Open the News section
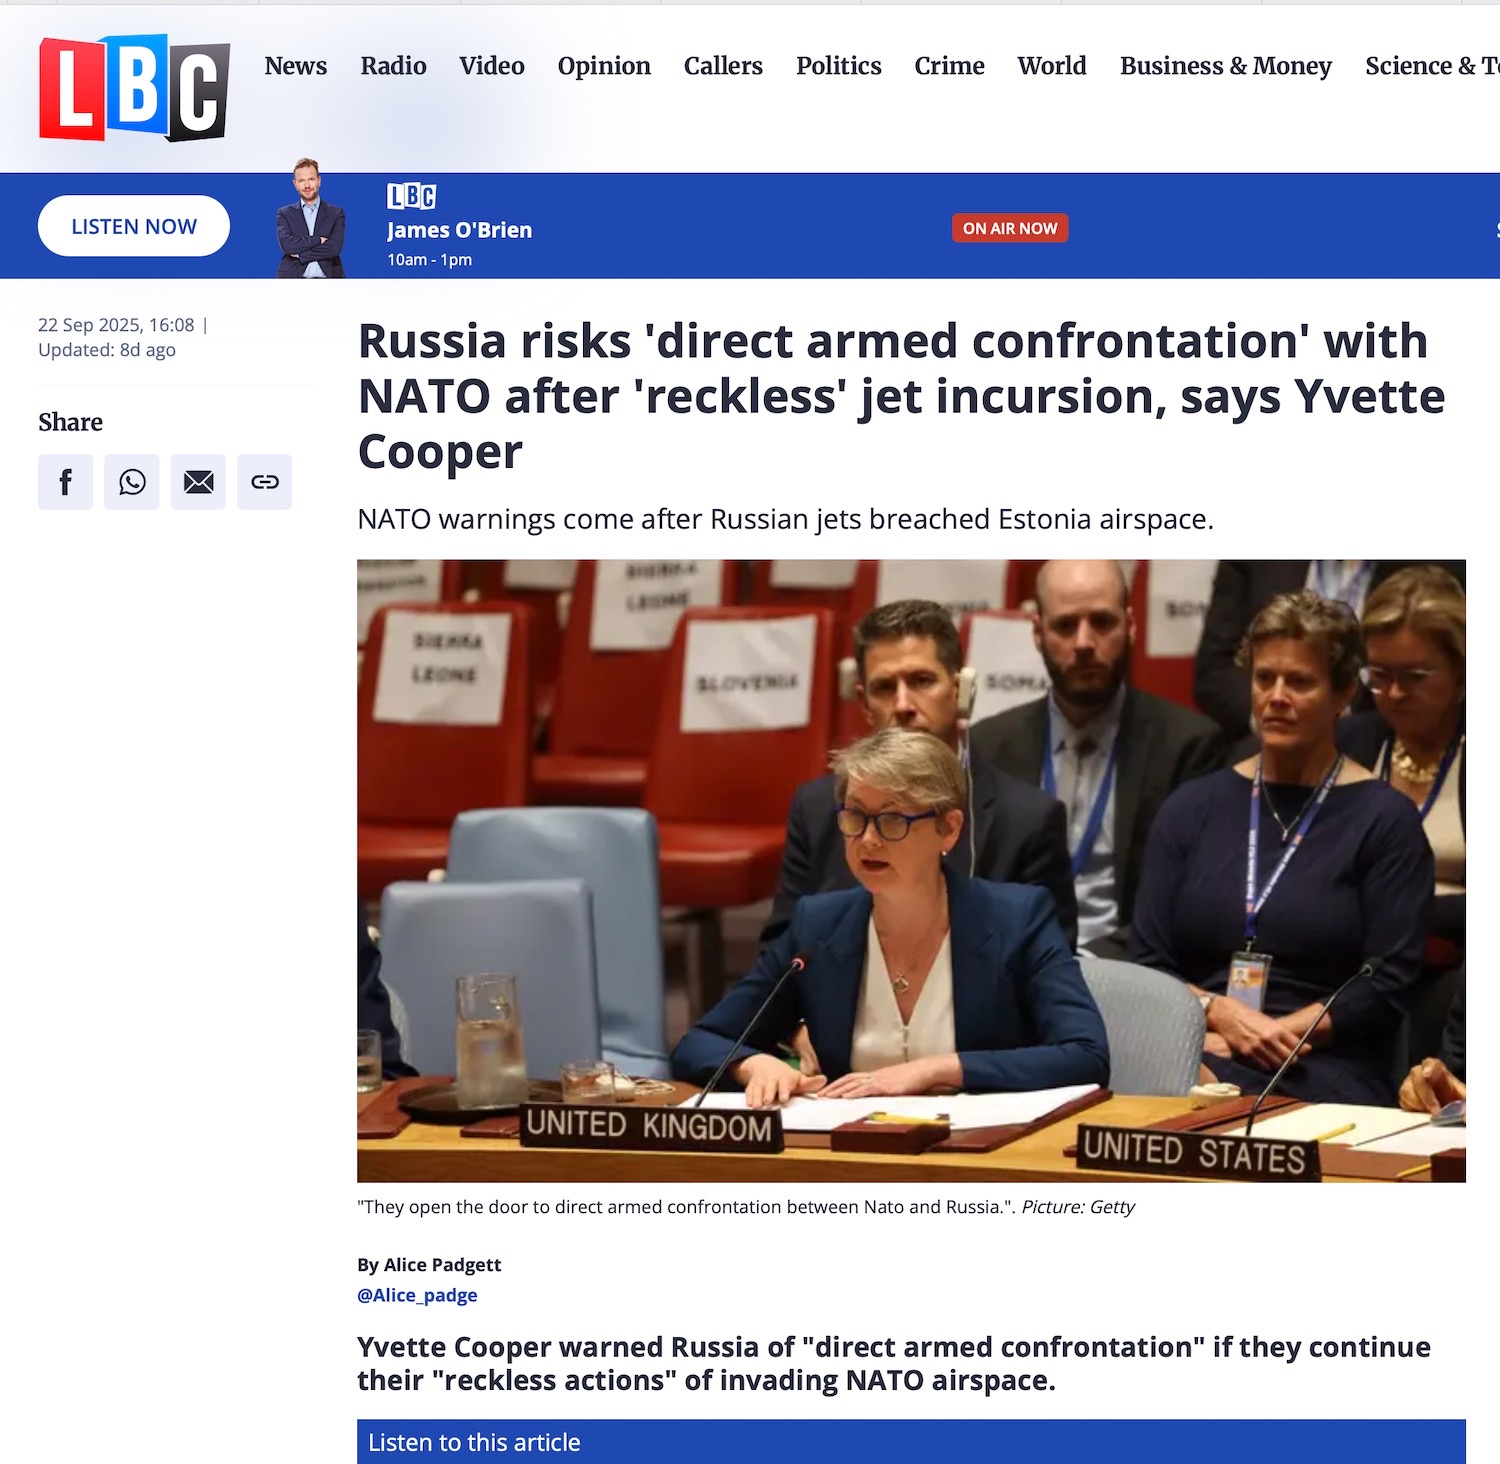Viewport: 1500px width, 1464px height. 296,66
